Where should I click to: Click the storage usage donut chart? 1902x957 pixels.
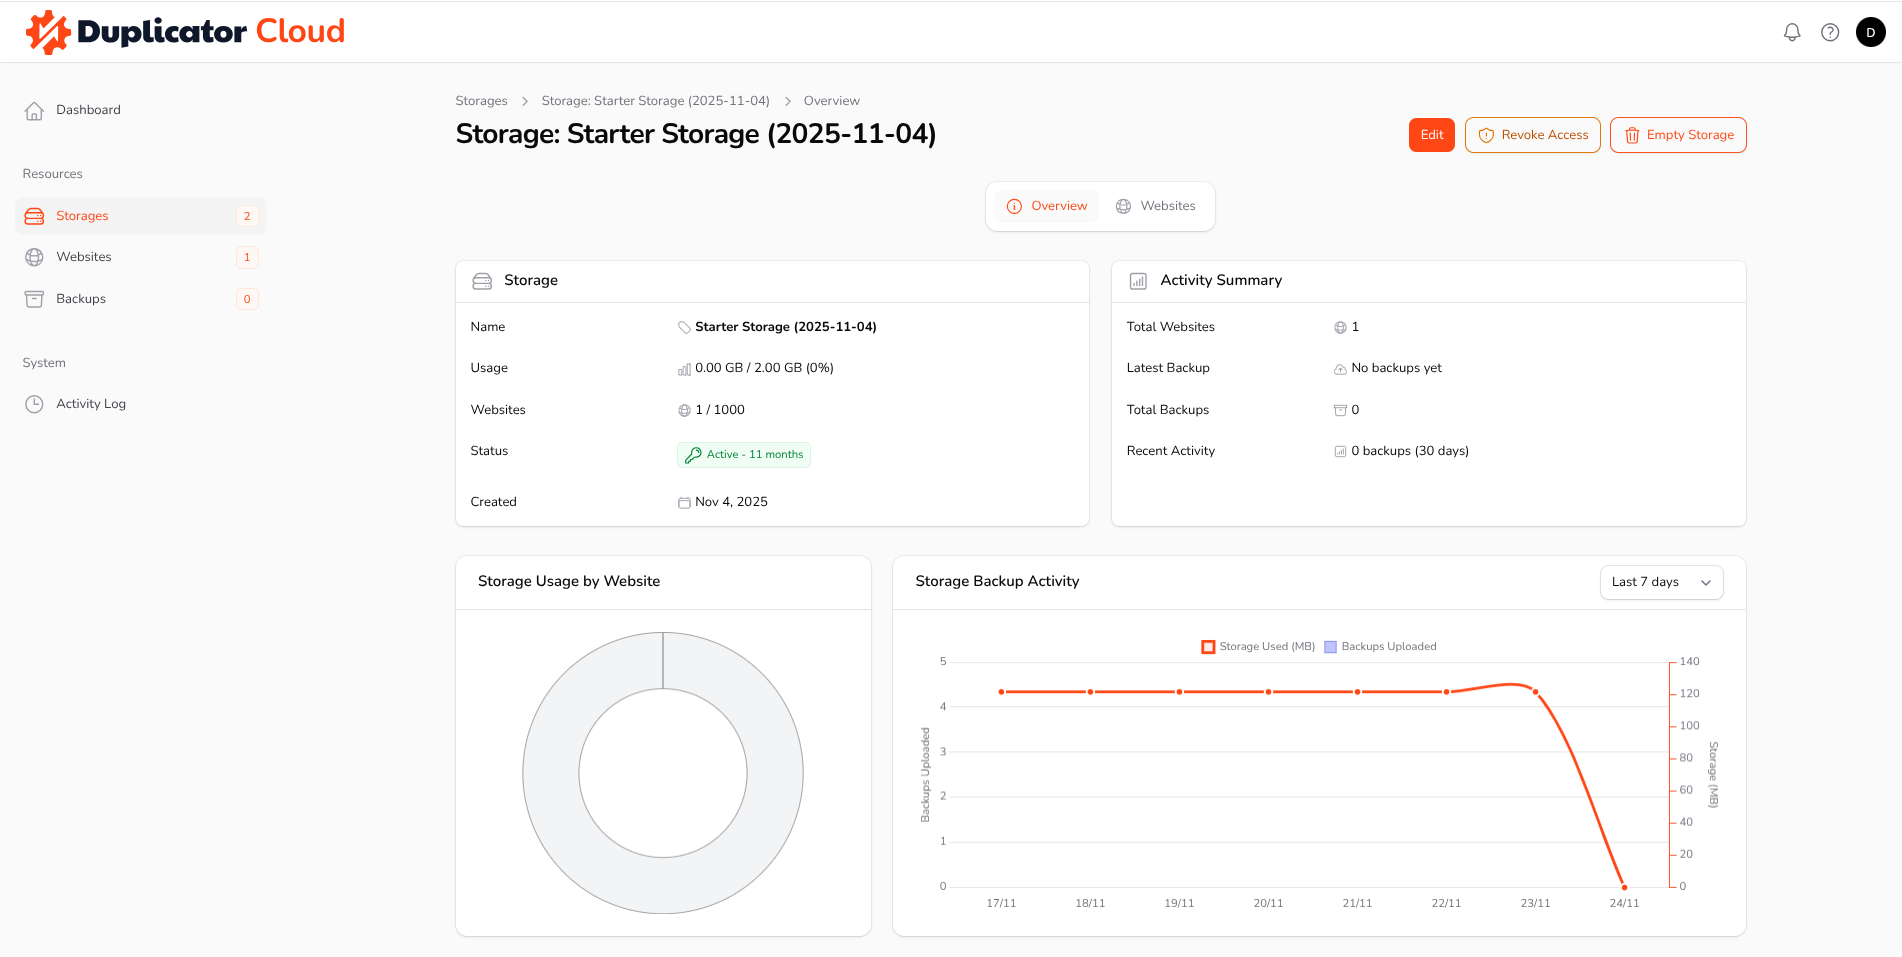551,773
